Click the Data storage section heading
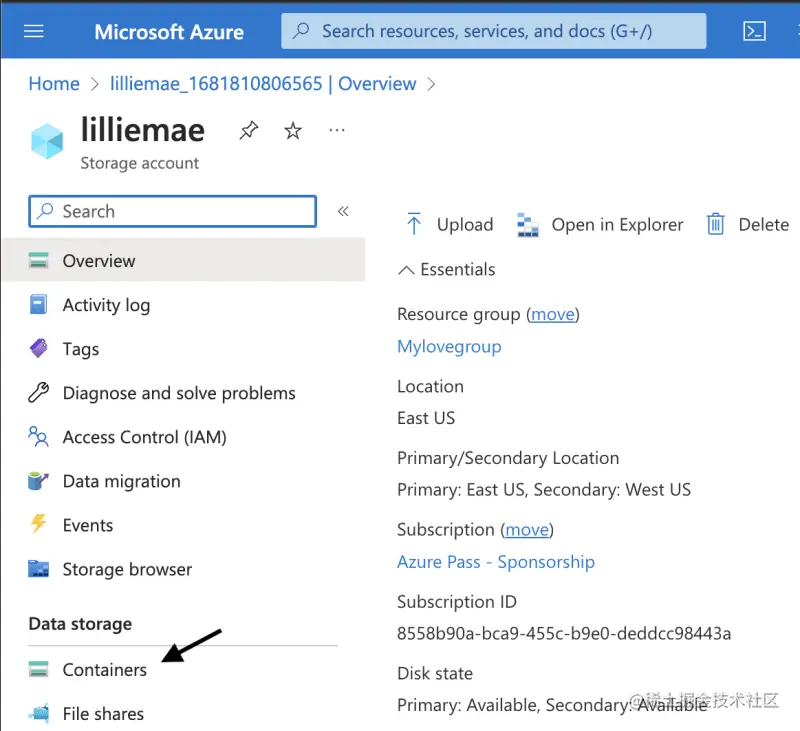 click(80, 624)
